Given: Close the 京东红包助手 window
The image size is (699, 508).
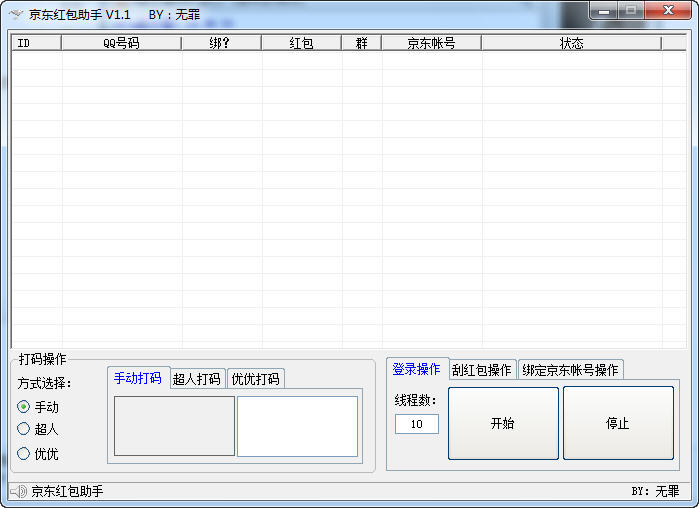Looking at the screenshot, I should (668, 11).
